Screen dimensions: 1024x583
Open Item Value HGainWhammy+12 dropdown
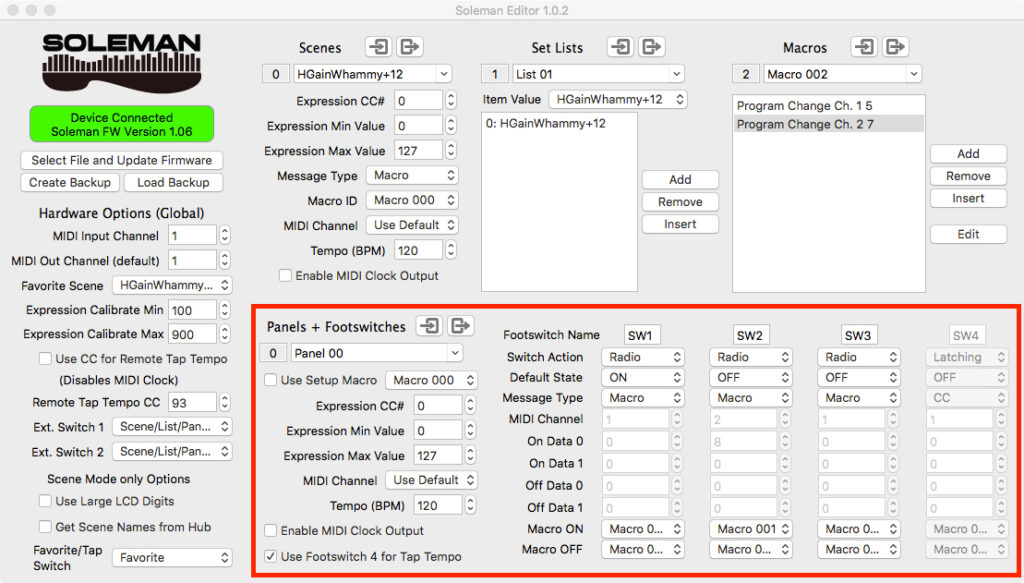click(x=618, y=99)
